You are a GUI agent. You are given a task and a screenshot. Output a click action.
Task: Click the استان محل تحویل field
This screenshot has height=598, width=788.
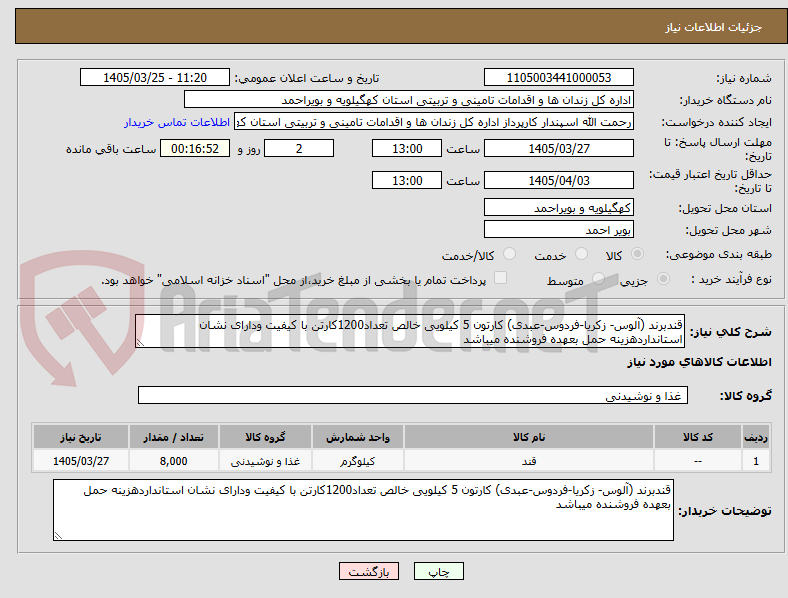[559, 207]
